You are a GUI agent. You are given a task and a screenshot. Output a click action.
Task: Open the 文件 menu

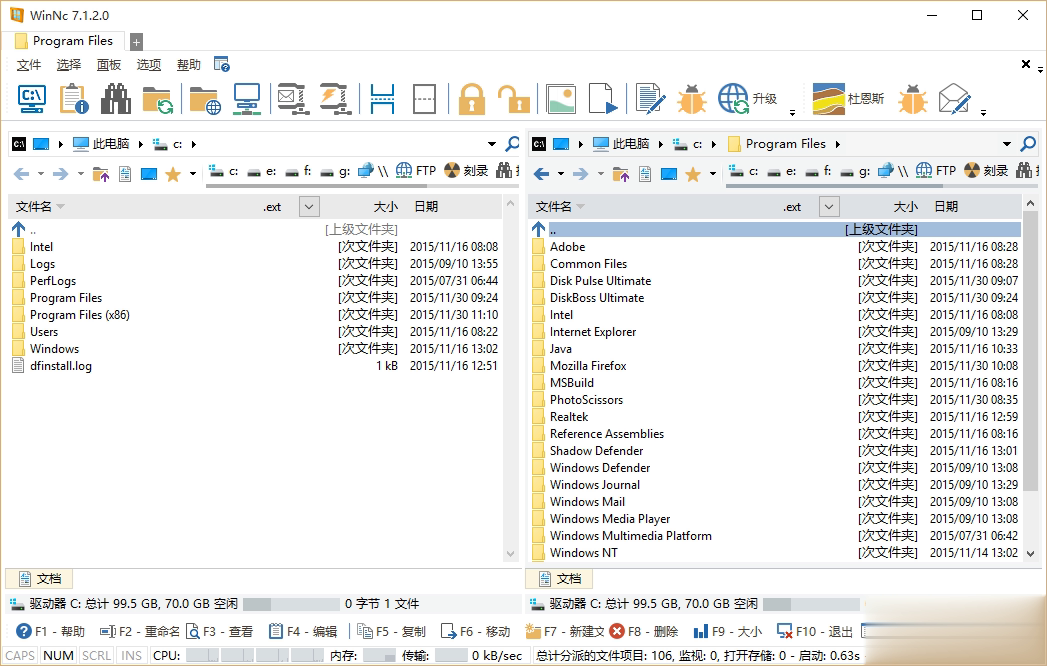[29, 65]
